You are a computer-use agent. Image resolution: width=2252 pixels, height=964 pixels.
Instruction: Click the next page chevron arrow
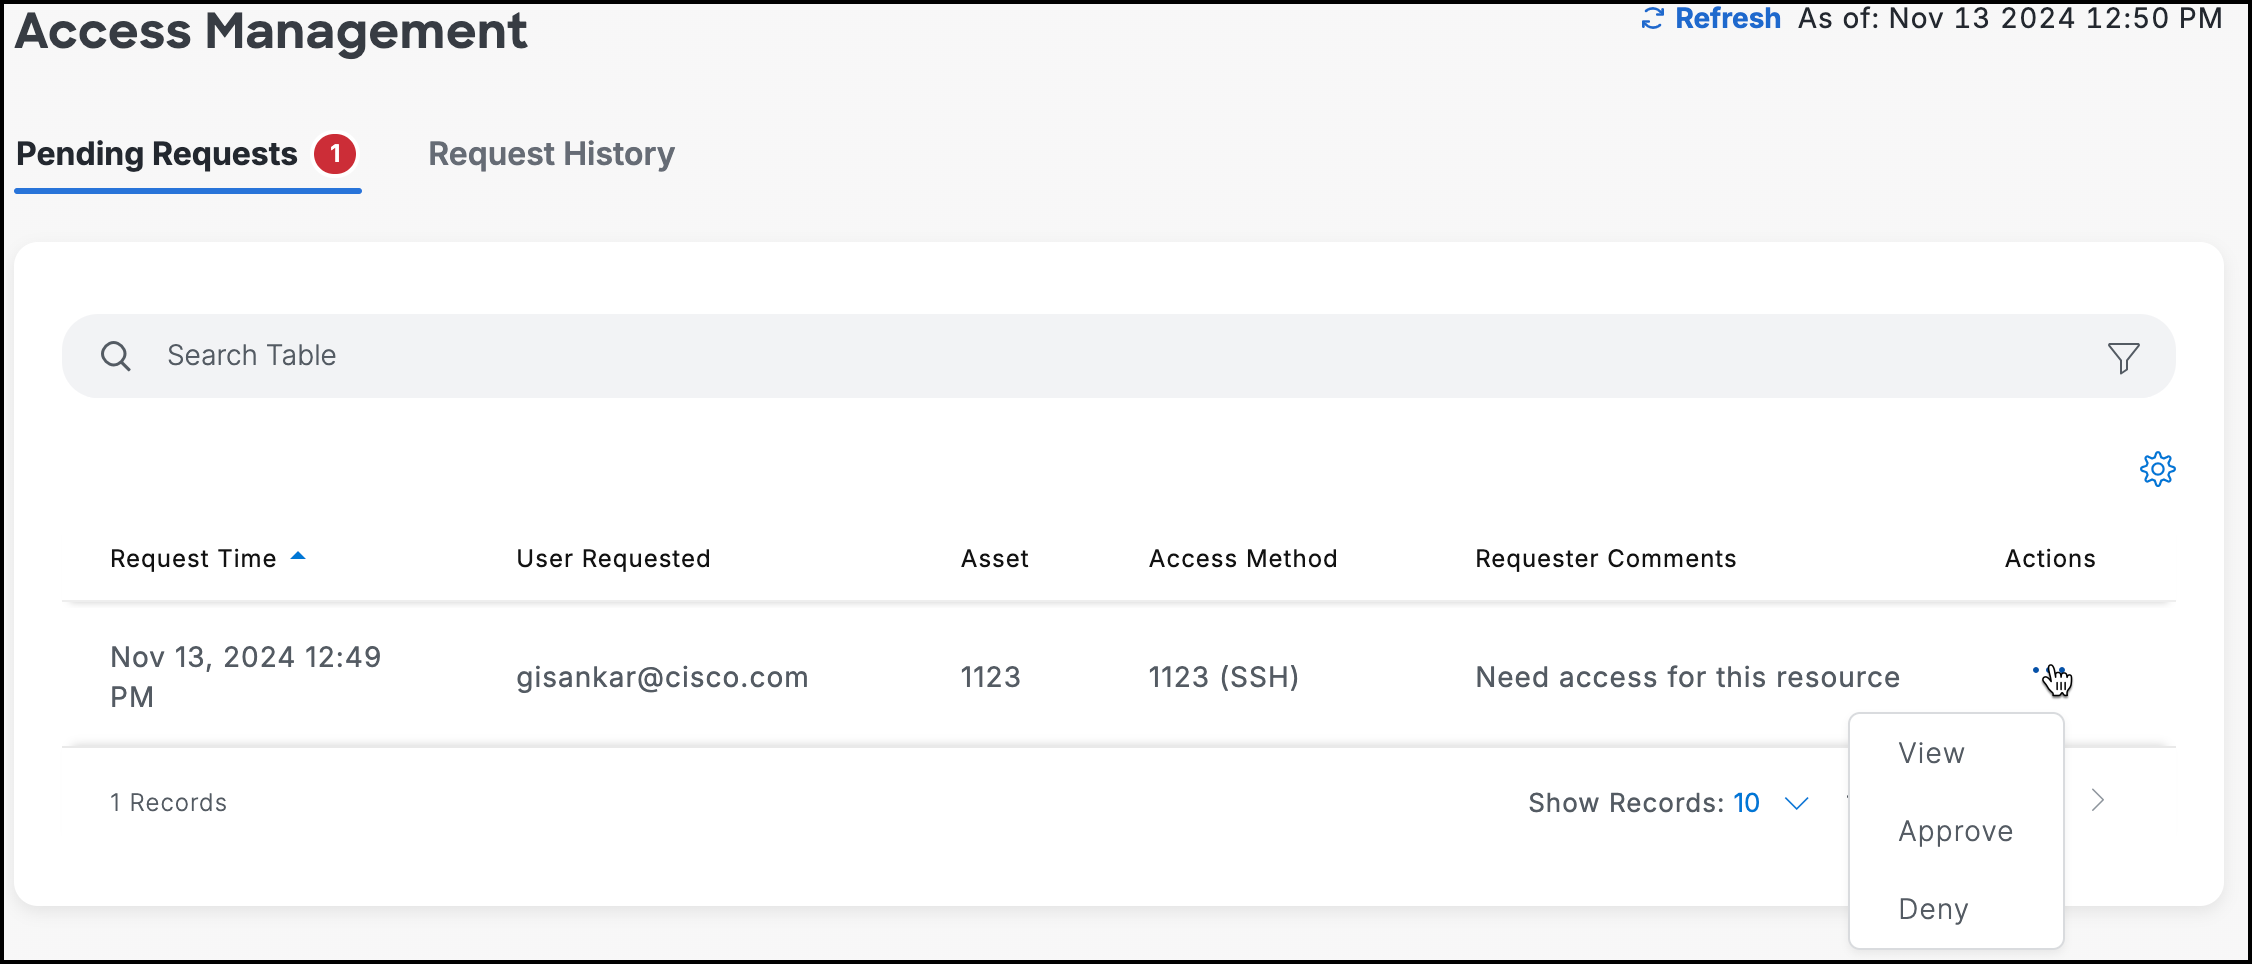[x=2097, y=800]
